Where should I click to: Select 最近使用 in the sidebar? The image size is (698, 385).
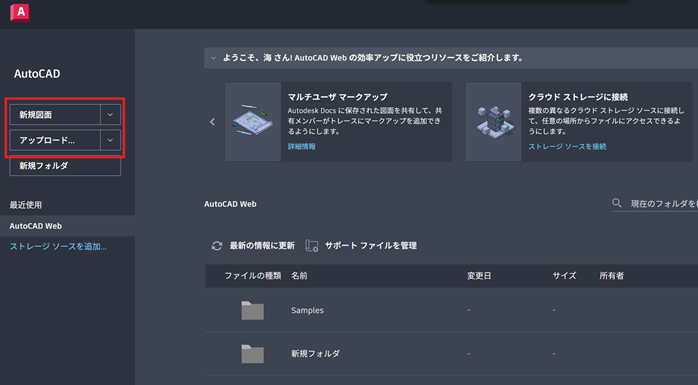coord(26,205)
